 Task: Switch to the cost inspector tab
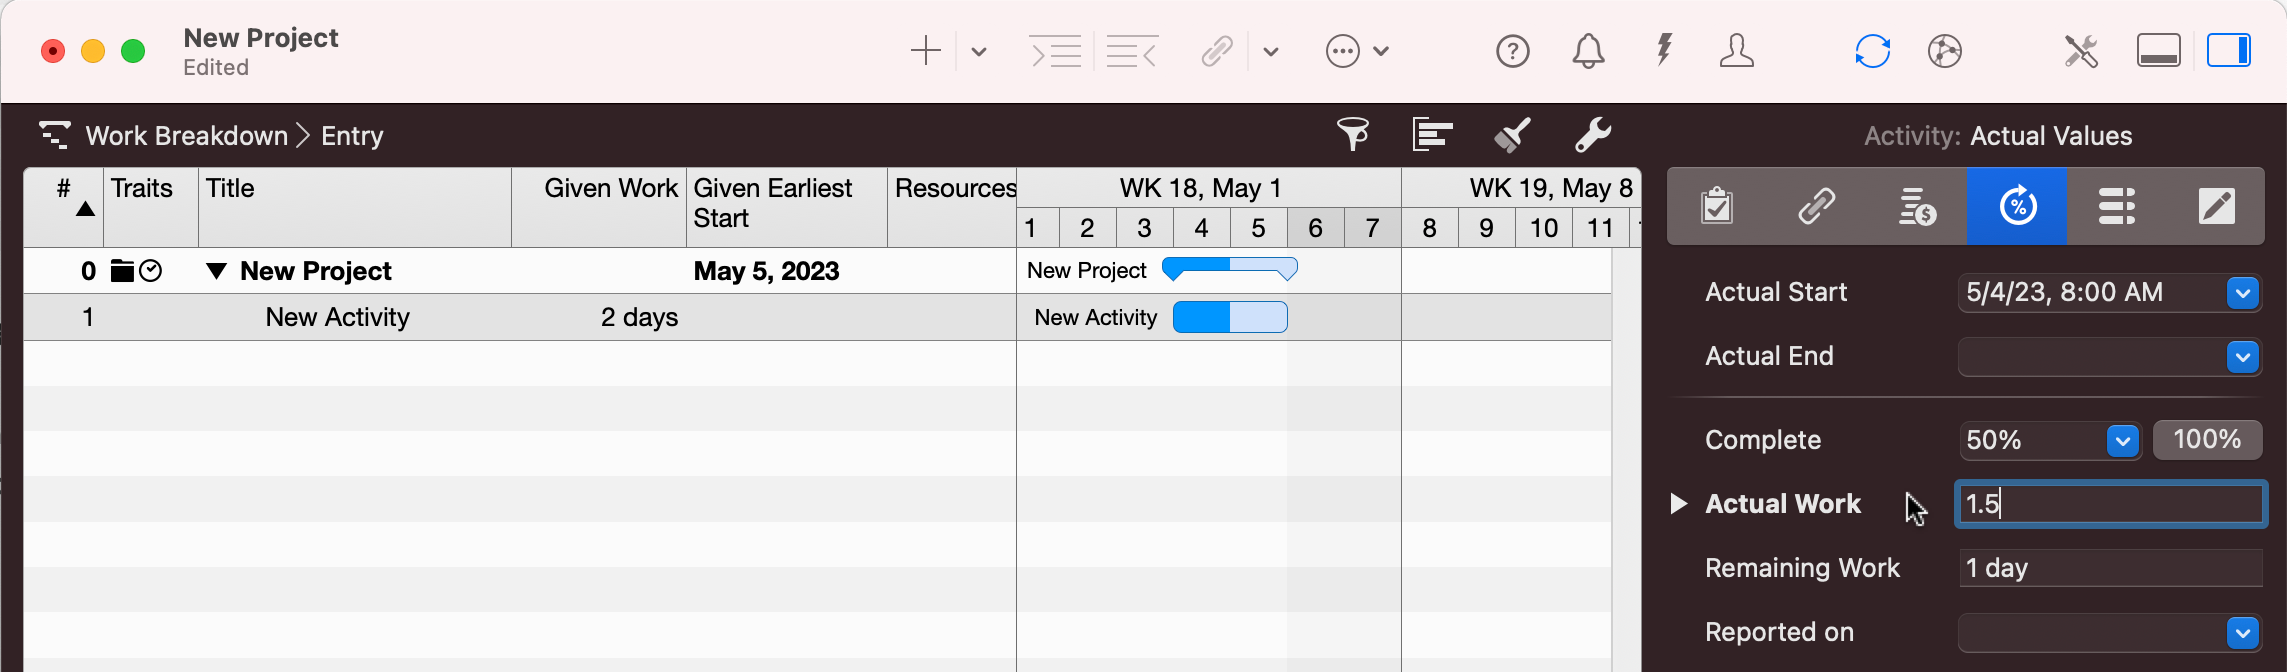[x=1917, y=207]
